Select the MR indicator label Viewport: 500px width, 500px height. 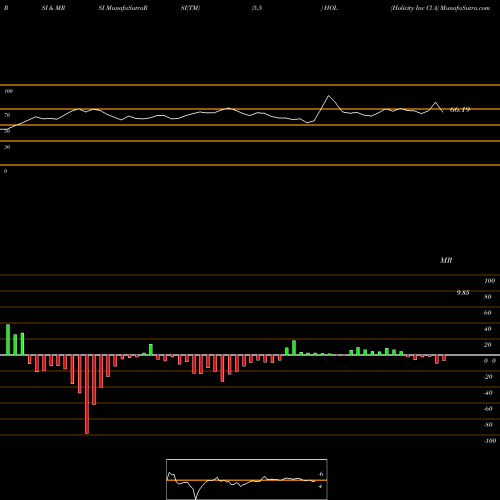[446, 260]
